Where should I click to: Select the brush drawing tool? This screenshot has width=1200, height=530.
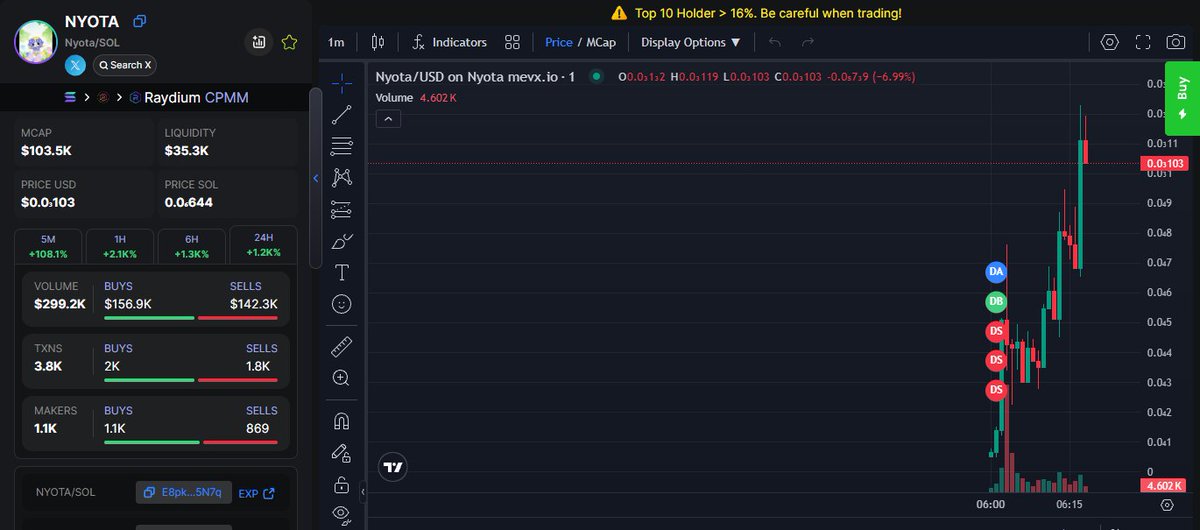tap(342, 241)
